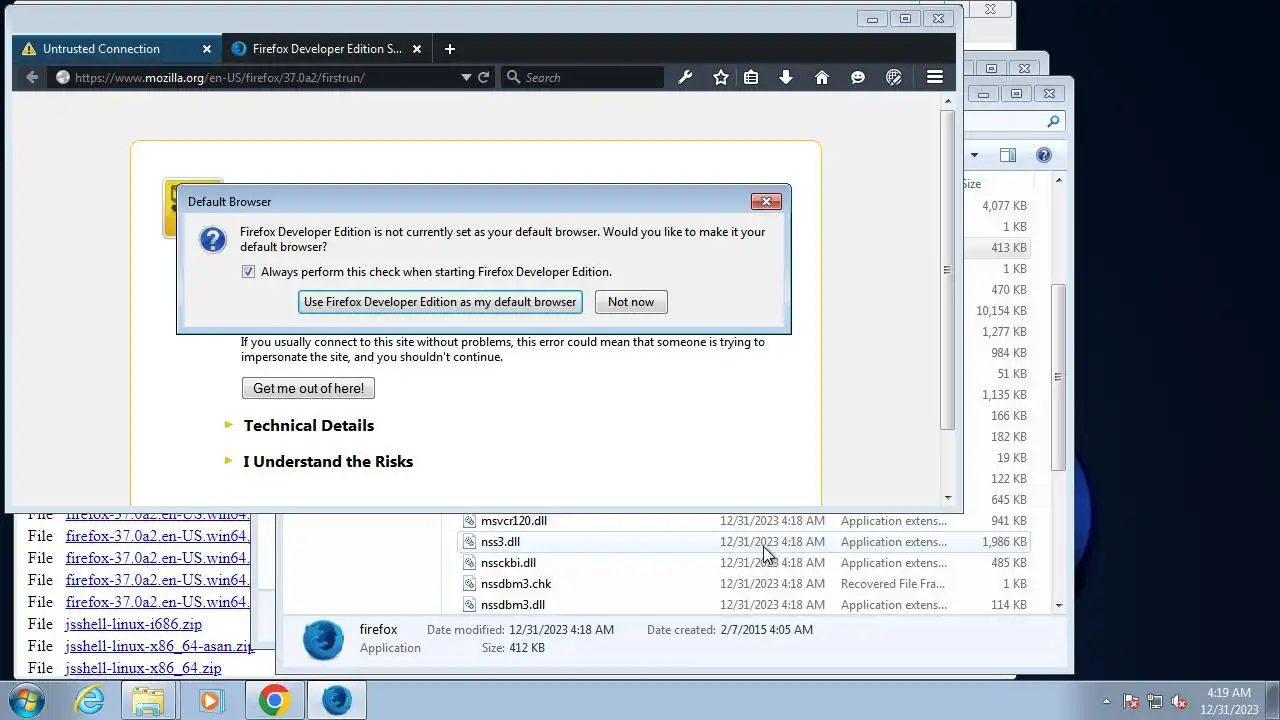Show bookmarks list icon in toolbar
1280x720 pixels.
pyautogui.click(x=751, y=77)
